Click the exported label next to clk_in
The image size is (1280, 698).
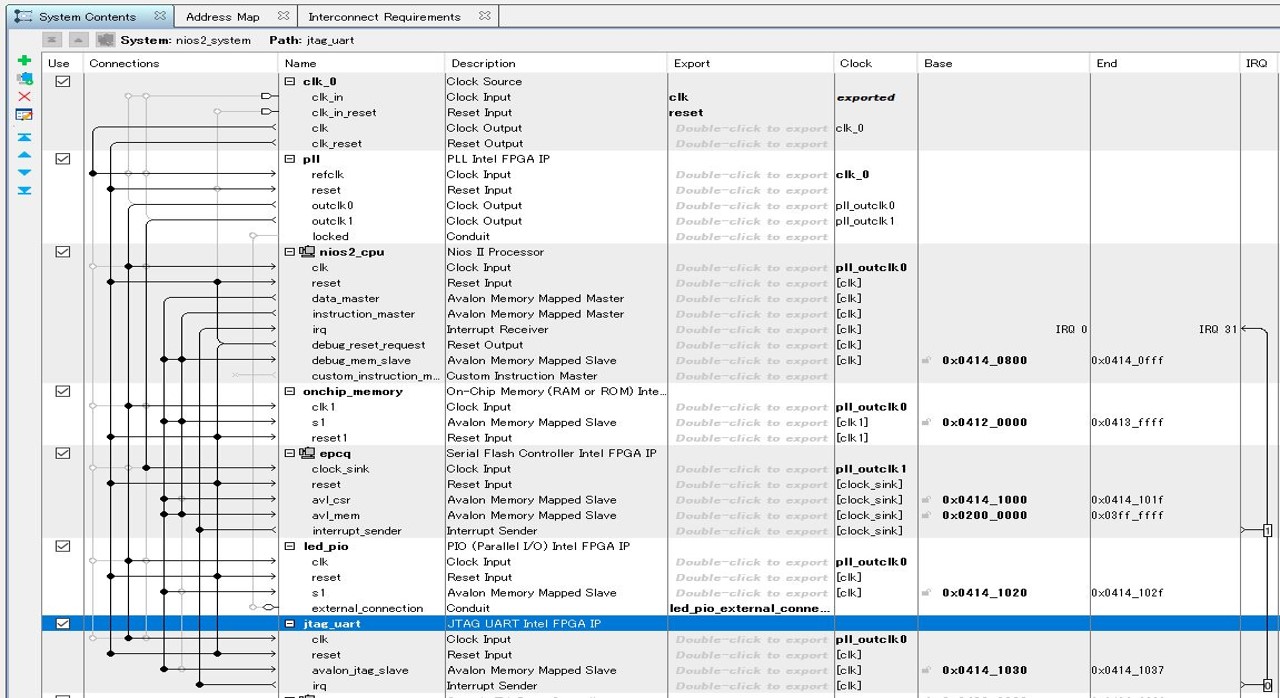(866, 97)
